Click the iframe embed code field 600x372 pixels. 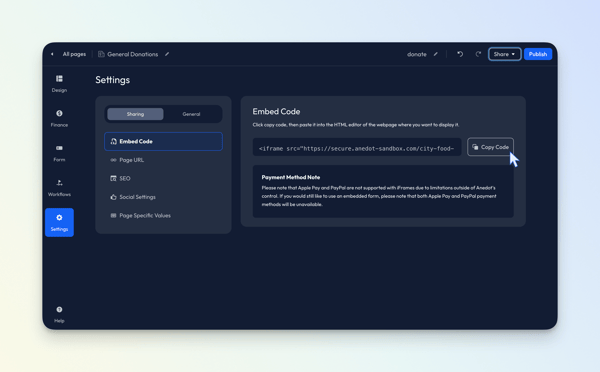[357, 147]
